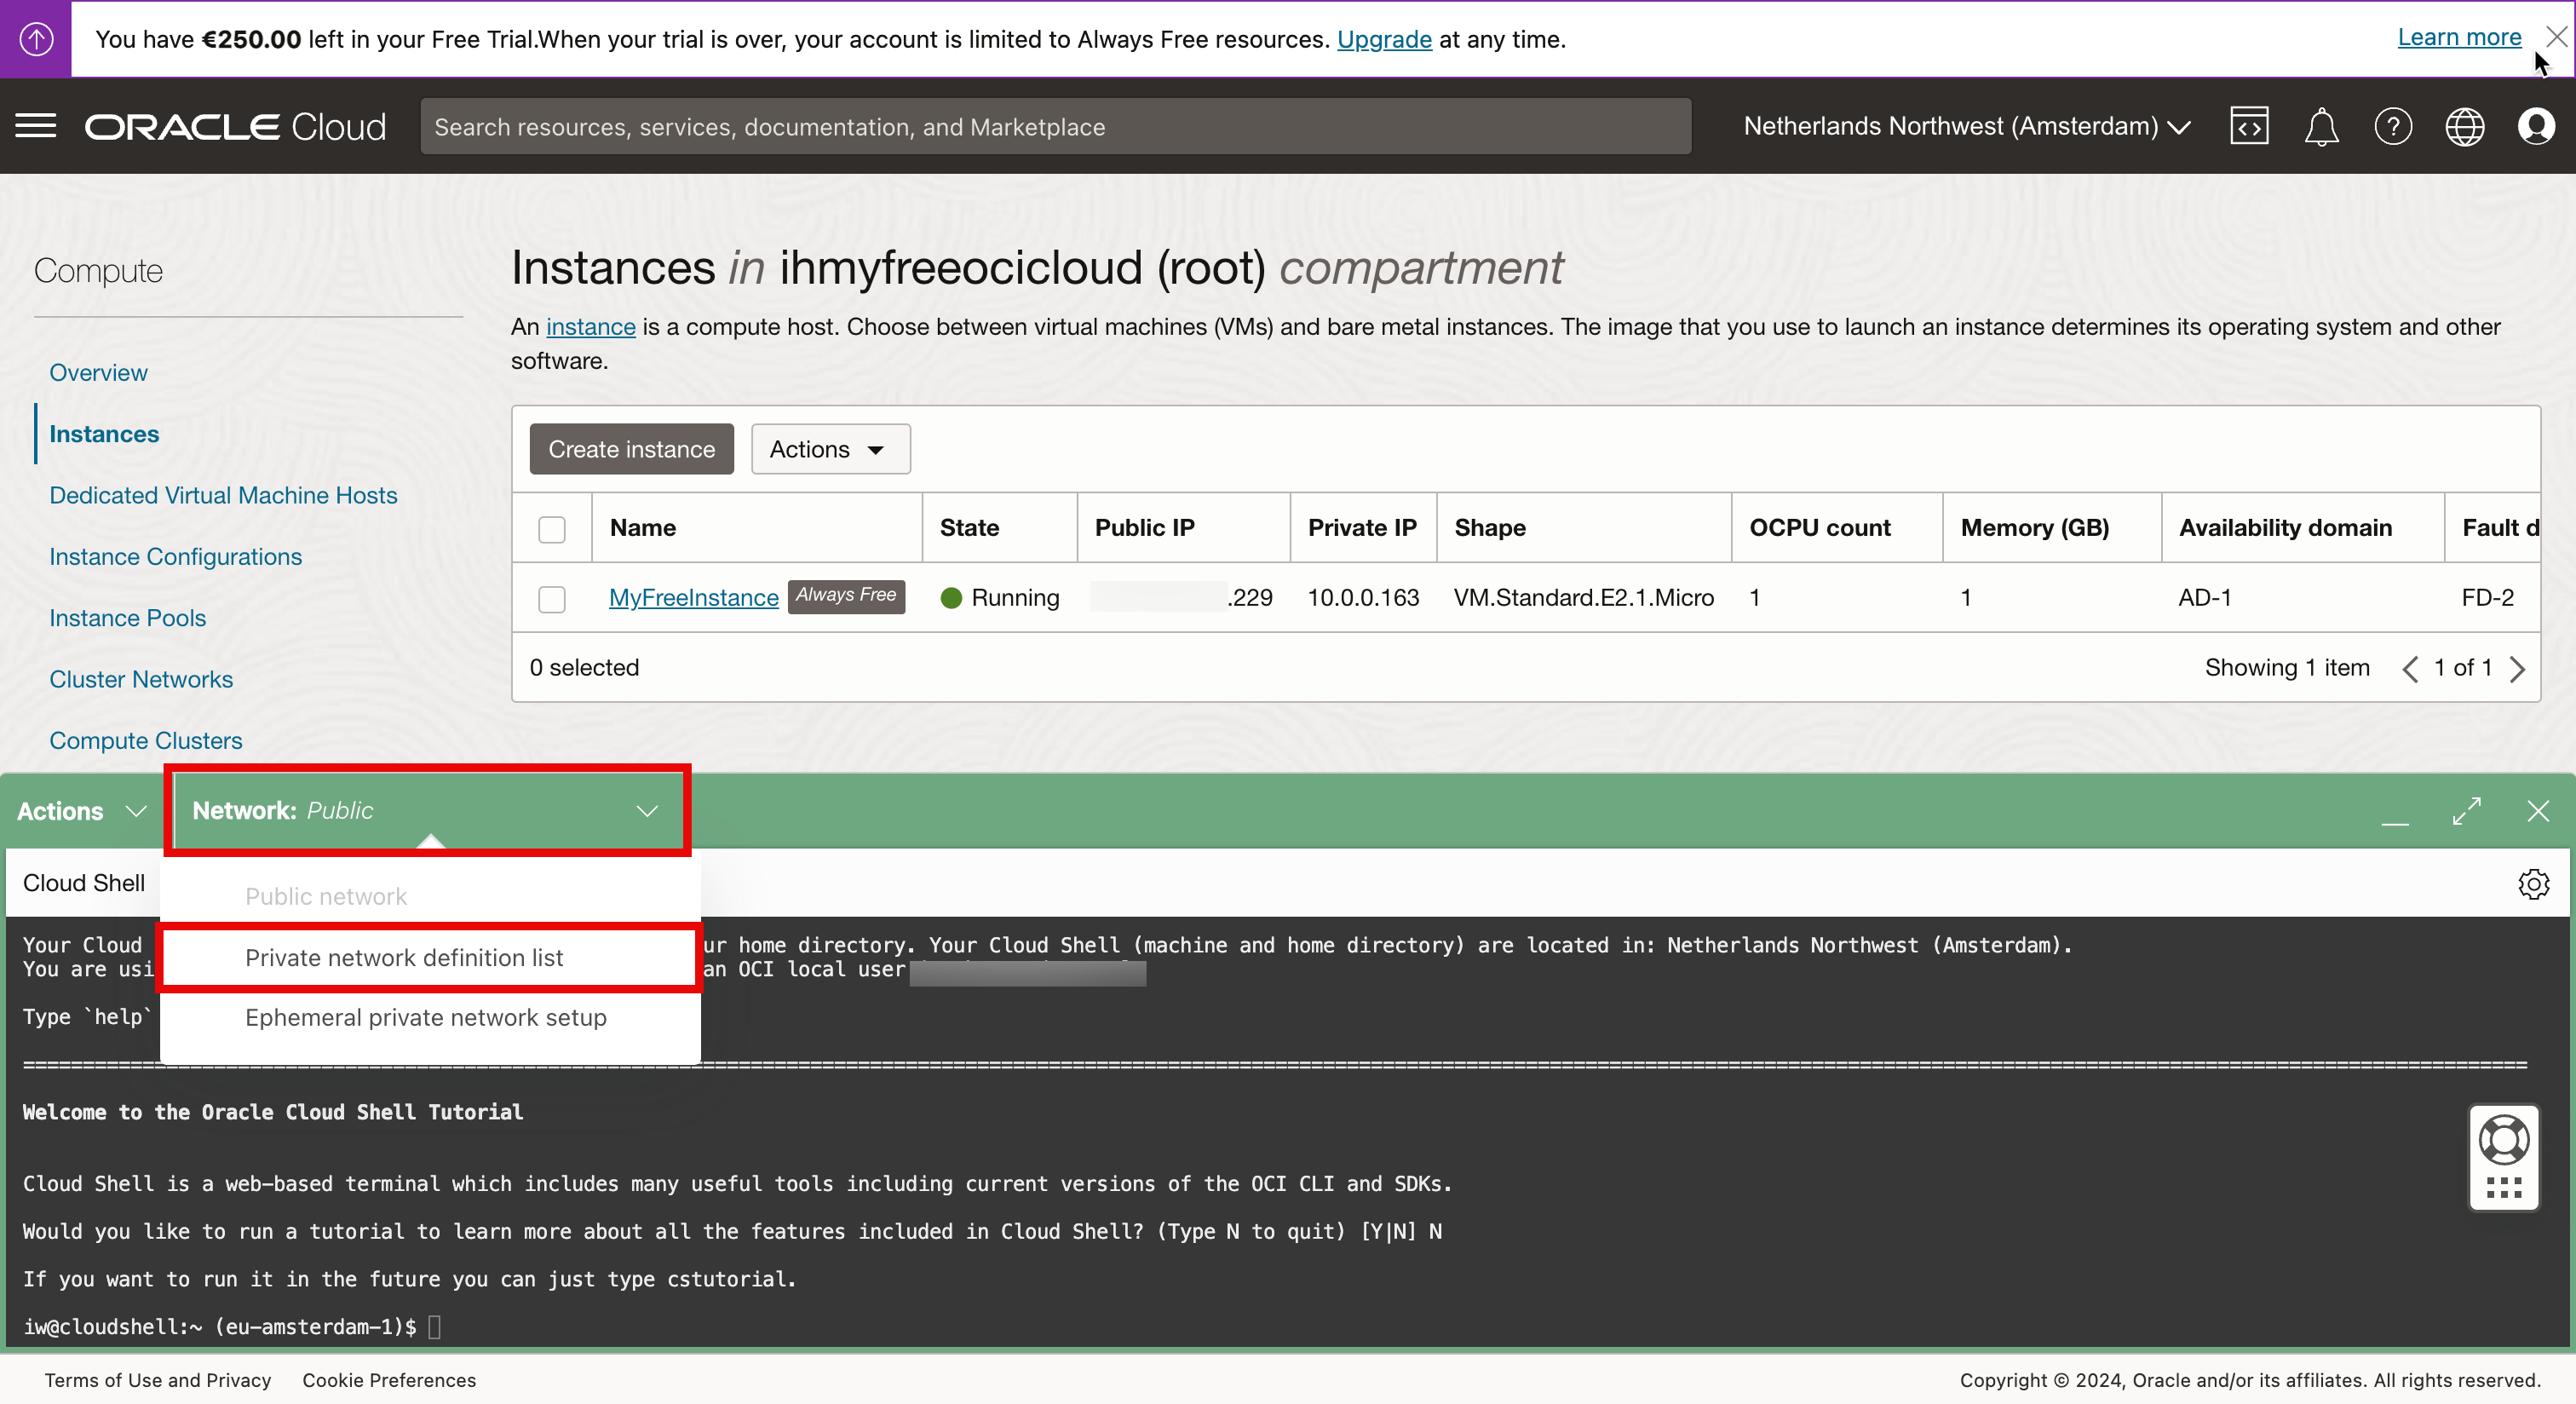Open the user profile avatar menu

2536,126
